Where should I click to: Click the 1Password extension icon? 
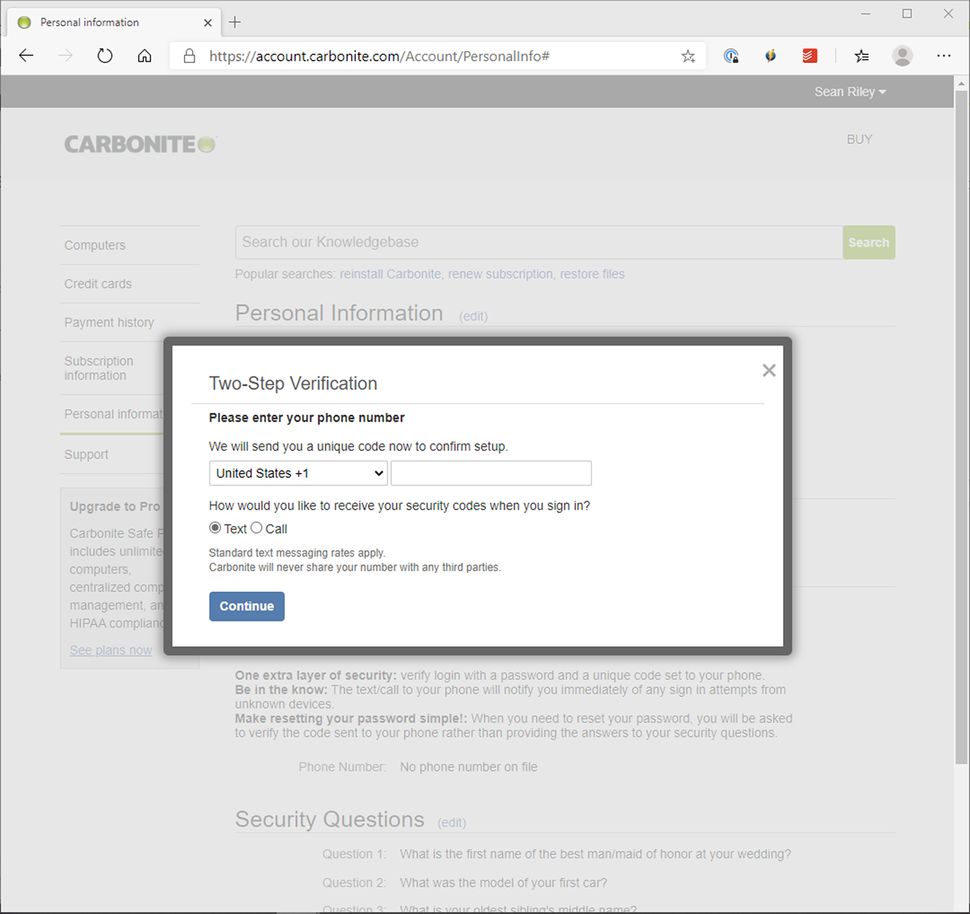(731, 55)
